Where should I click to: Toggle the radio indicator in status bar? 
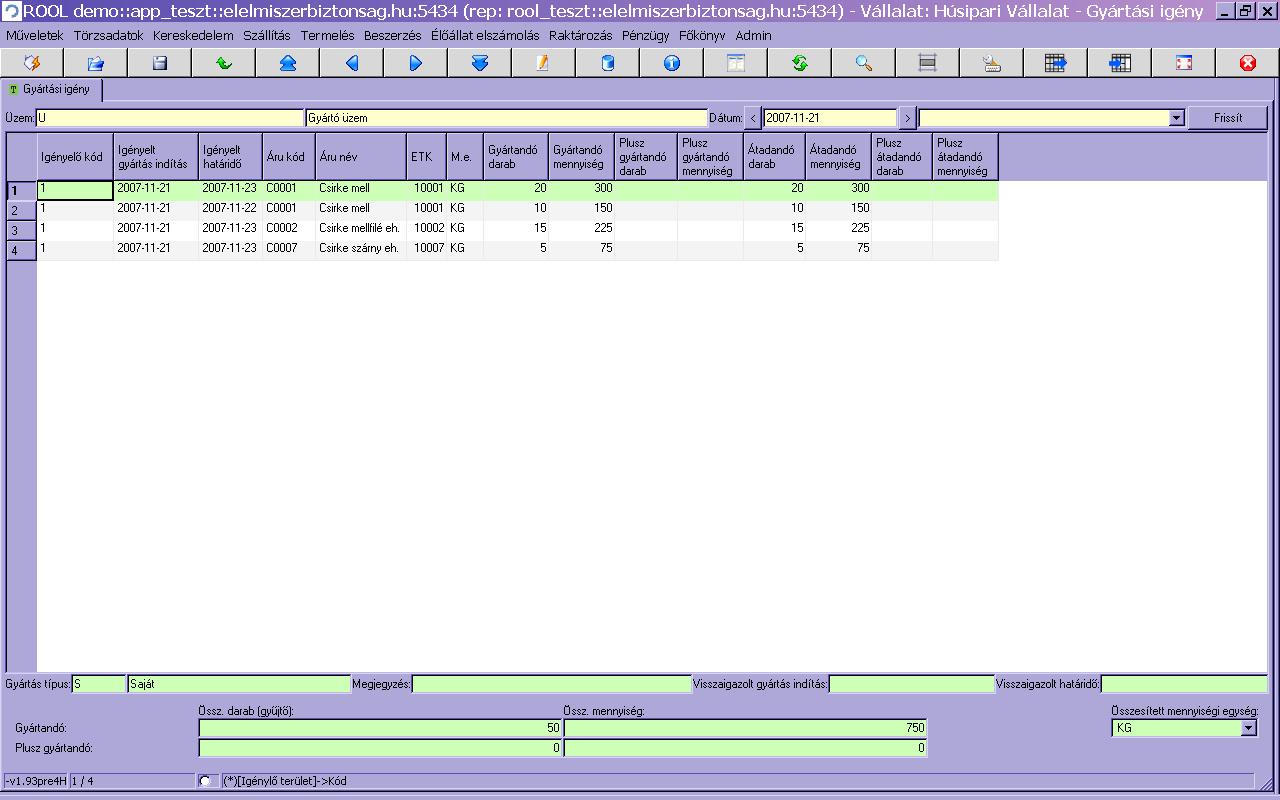click(x=205, y=781)
